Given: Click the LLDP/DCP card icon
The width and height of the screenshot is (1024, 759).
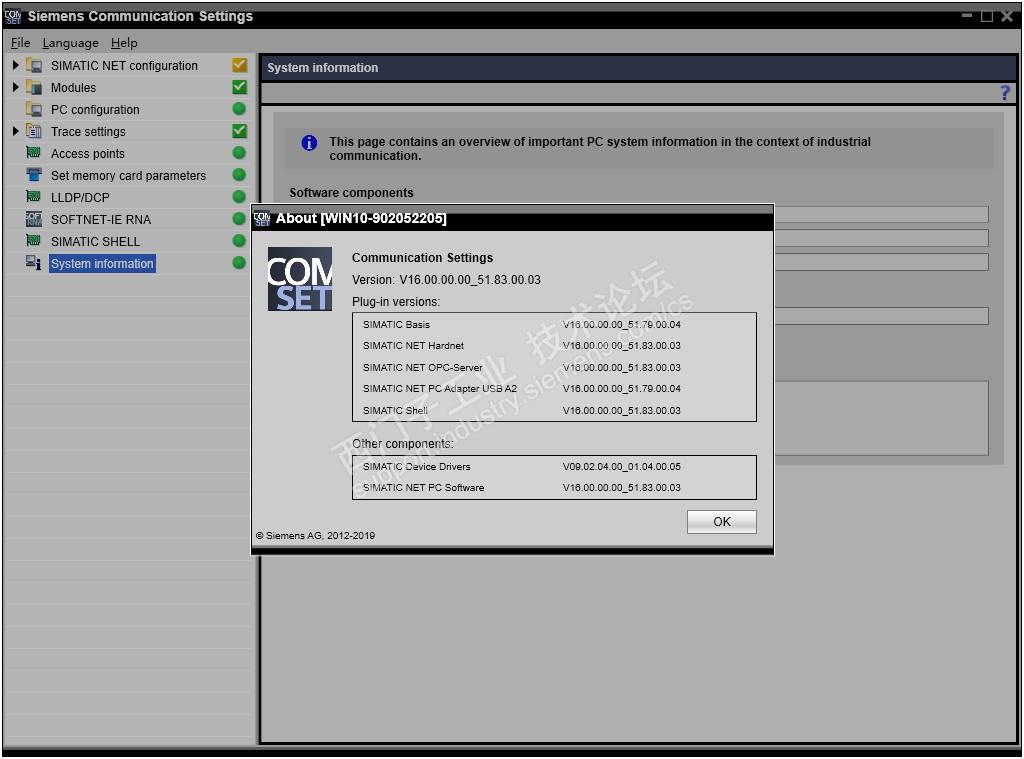Looking at the screenshot, I should (33, 197).
